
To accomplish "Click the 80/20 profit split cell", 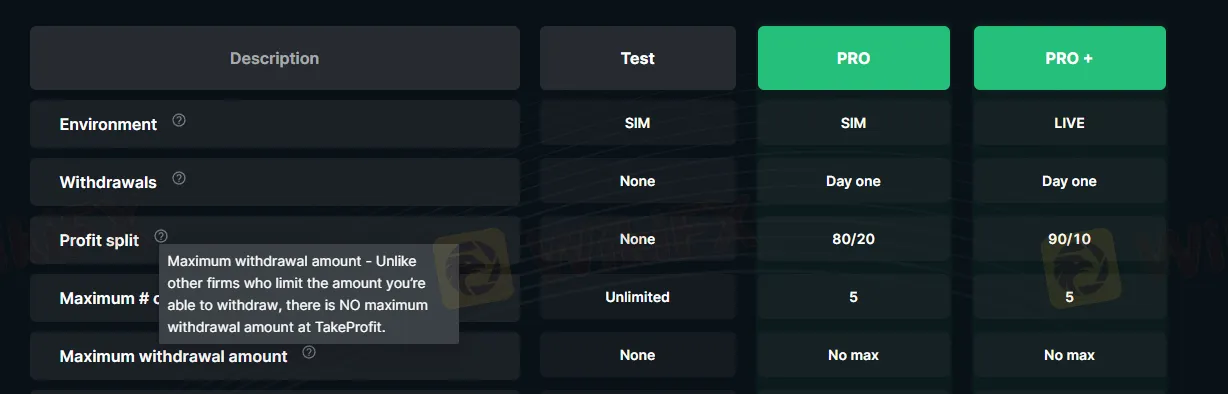I will (x=854, y=239).
